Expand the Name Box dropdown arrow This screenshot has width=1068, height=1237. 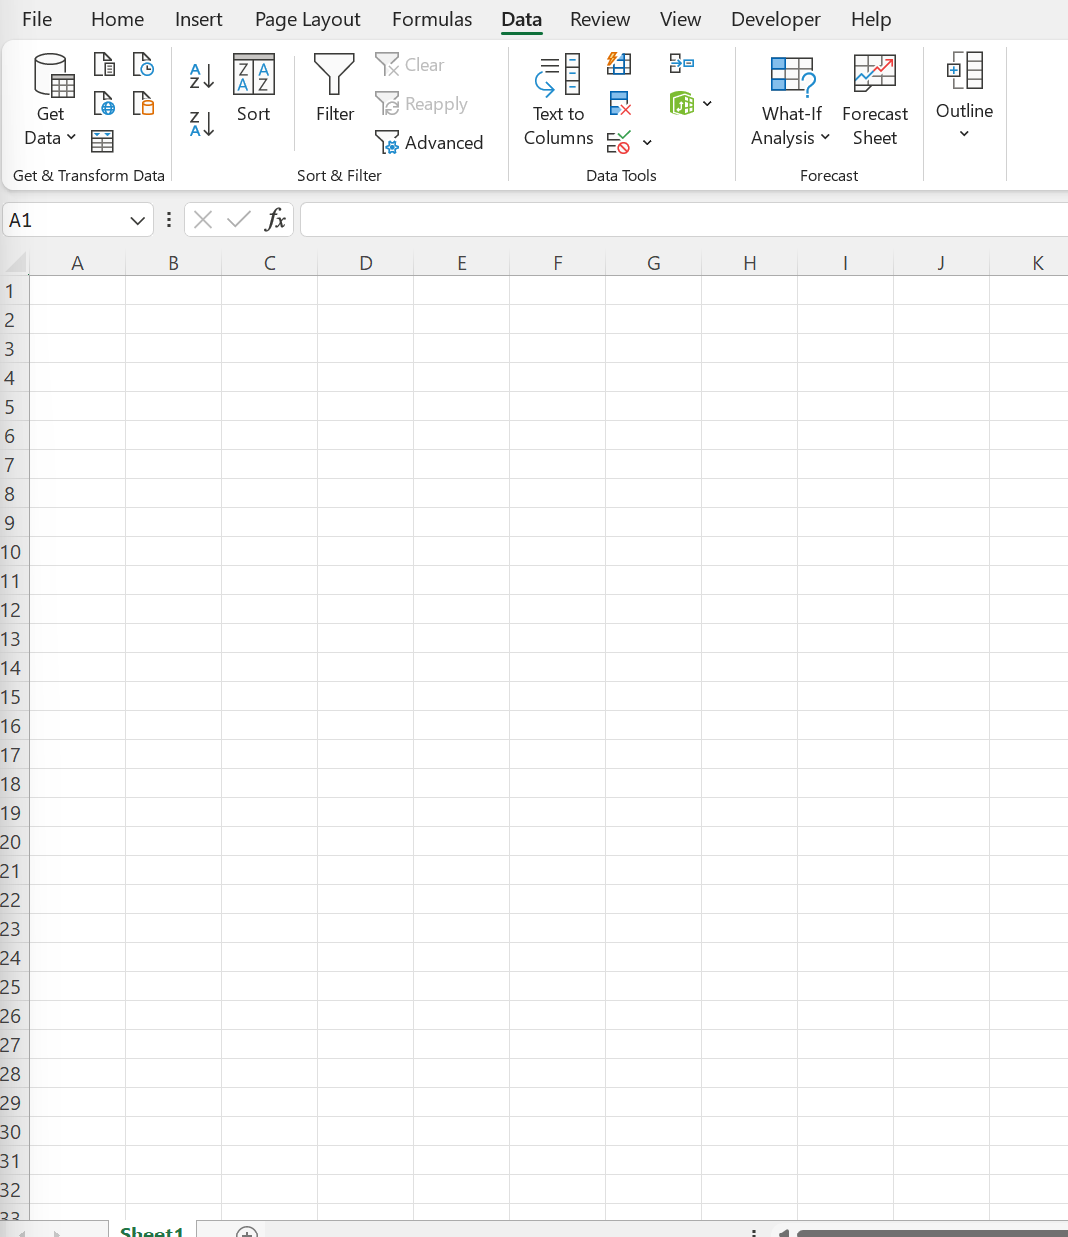[x=138, y=220]
